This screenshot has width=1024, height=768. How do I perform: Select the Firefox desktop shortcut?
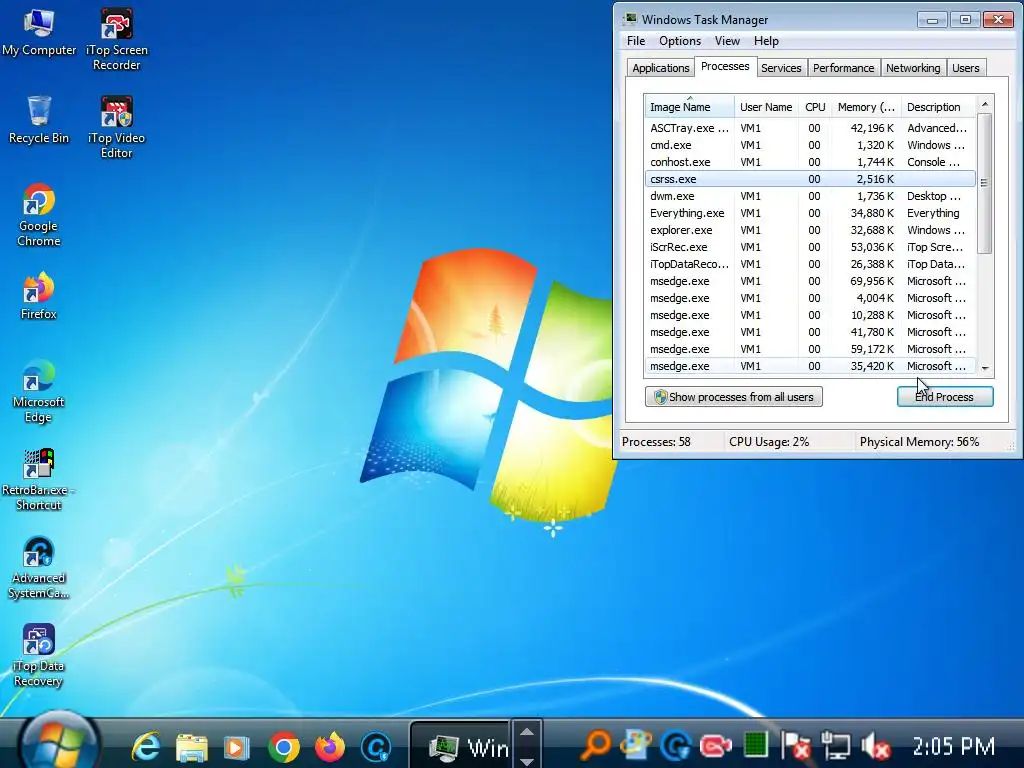pos(39,296)
